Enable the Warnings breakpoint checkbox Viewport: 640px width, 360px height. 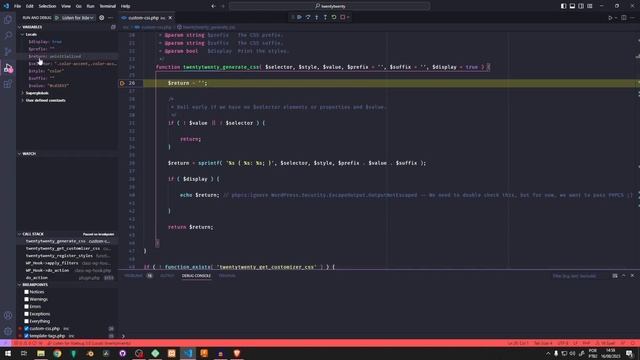click(x=27, y=299)
